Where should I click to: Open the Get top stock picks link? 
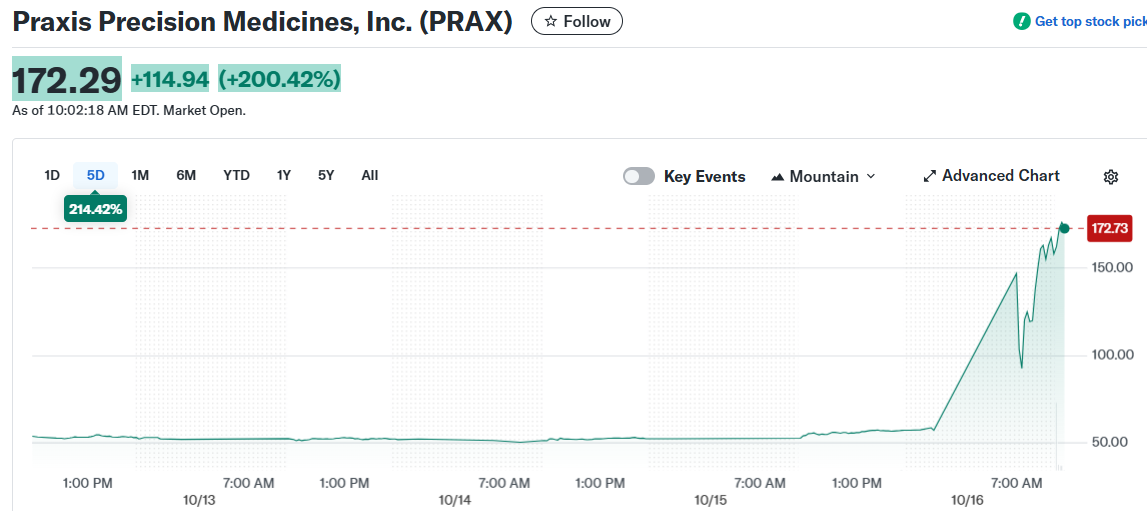1090,21
